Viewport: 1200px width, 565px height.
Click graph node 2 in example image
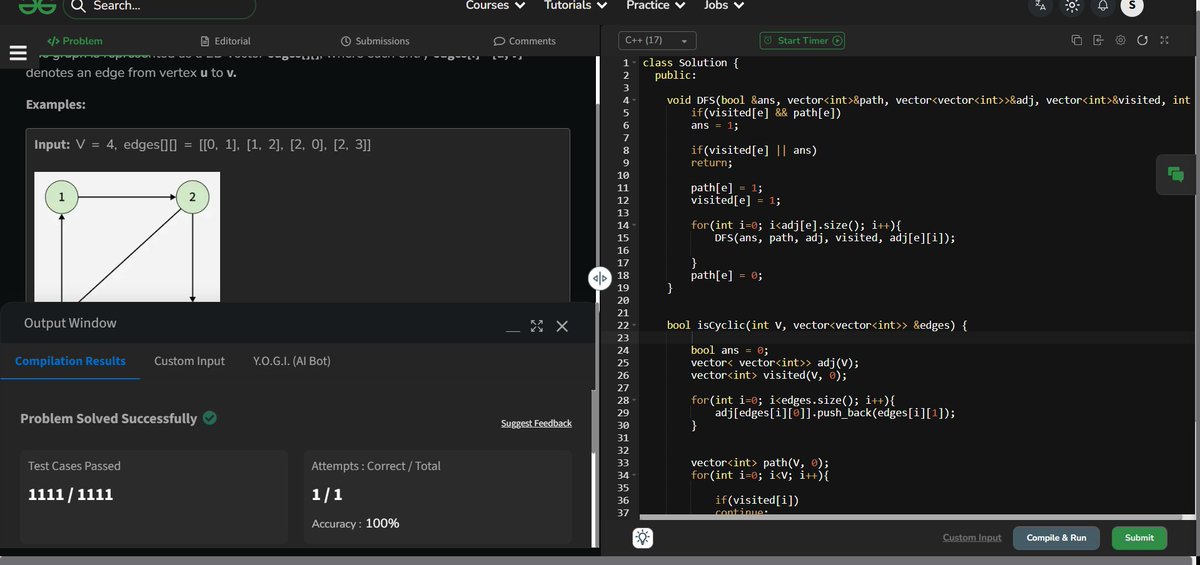tap(192, 197)
